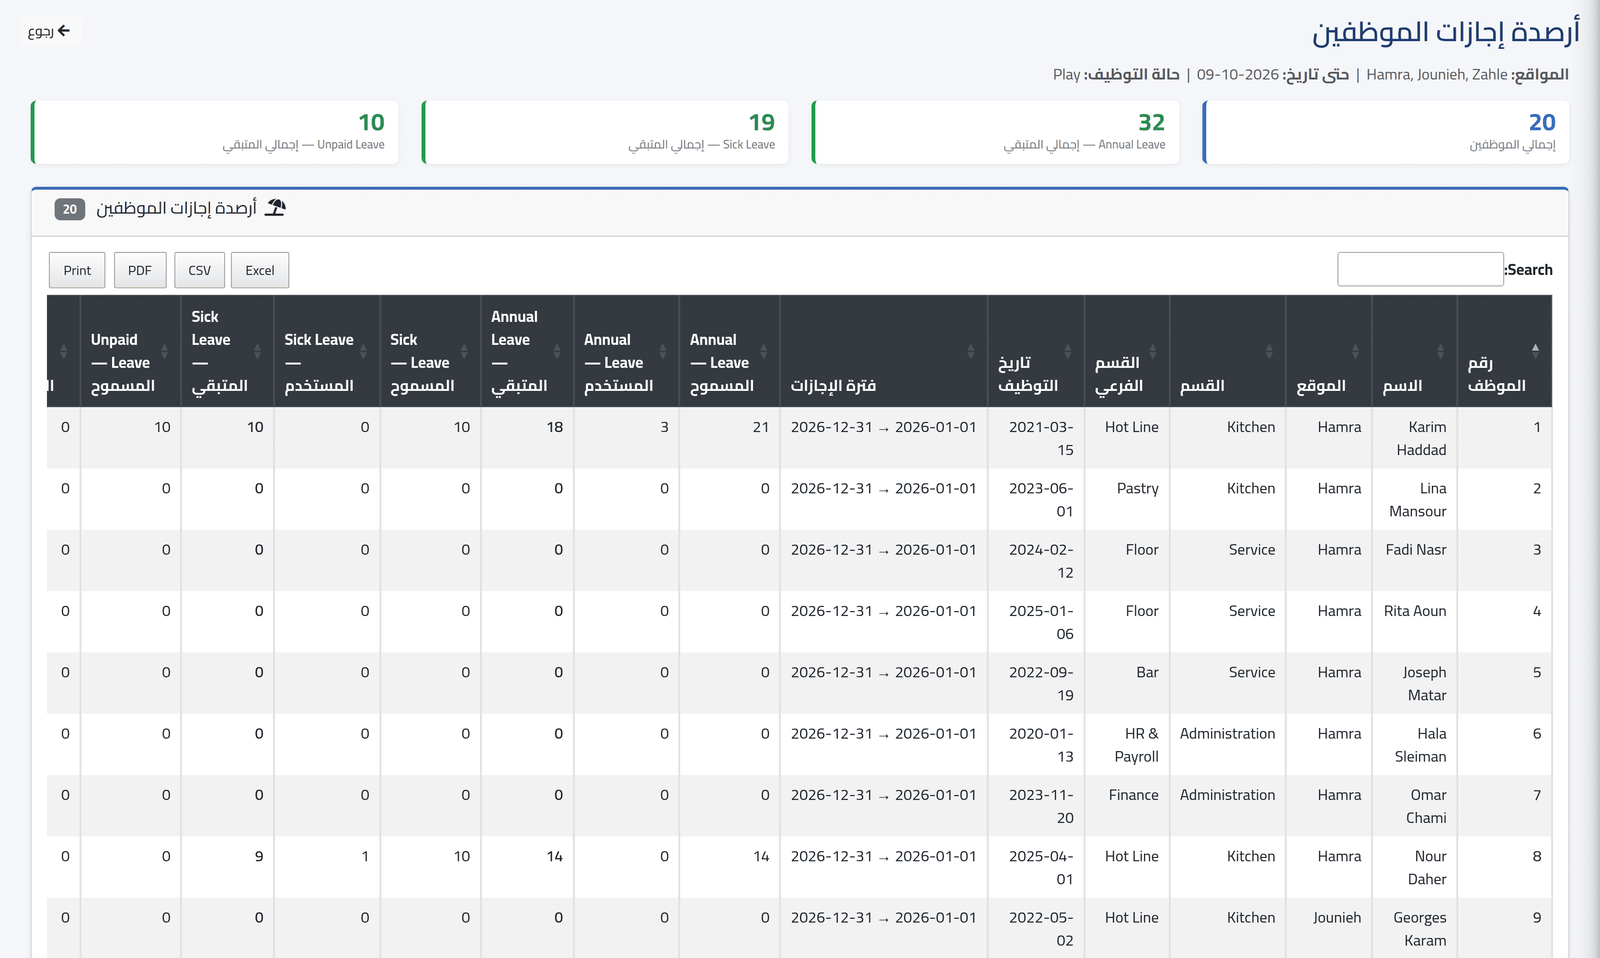Sort by الاسم column header

1414,351
